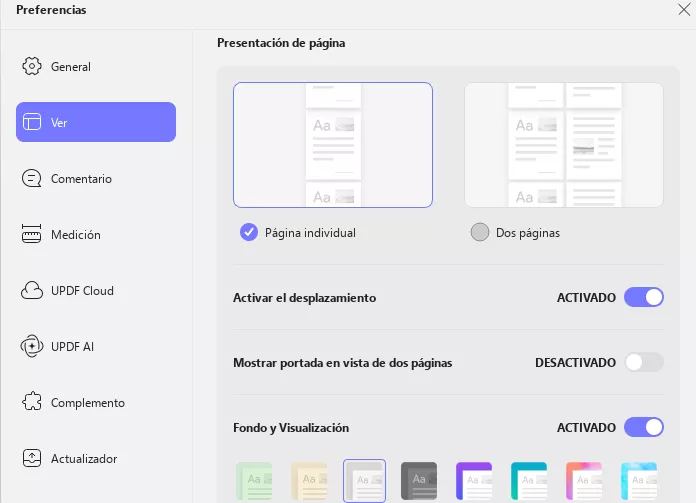Image resolution: width=696 pixels, height=503 pixels.
Task: Close the Preferencias dialog
Action: 684,9
